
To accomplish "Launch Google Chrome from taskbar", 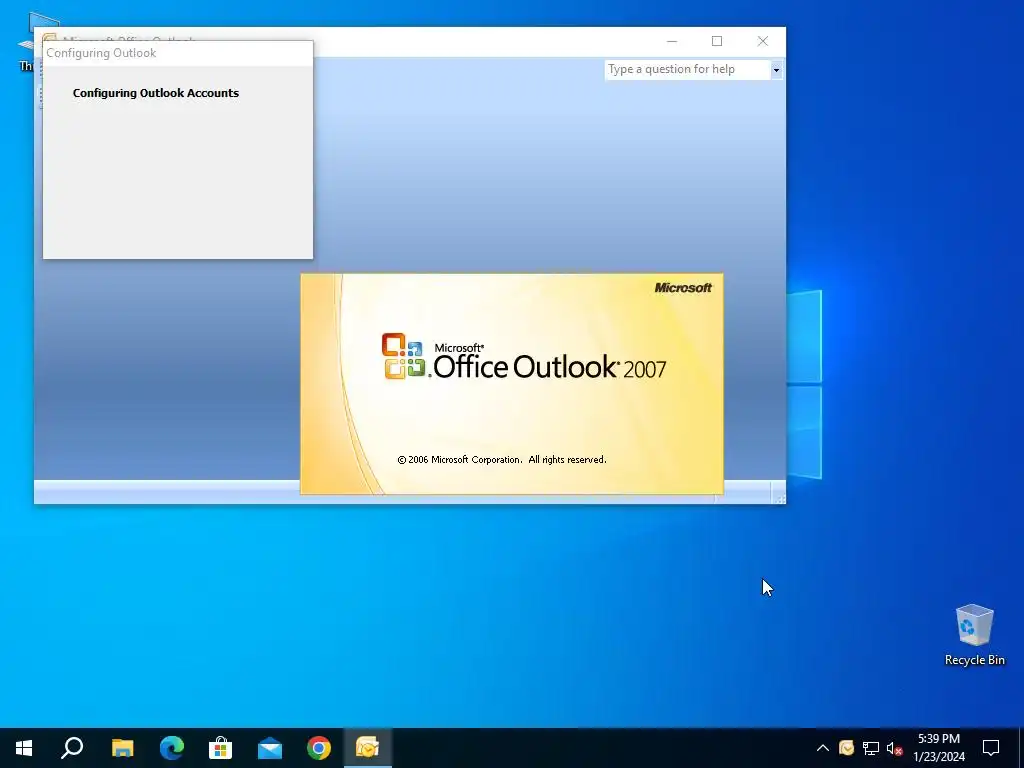I will tap(319, 748).
